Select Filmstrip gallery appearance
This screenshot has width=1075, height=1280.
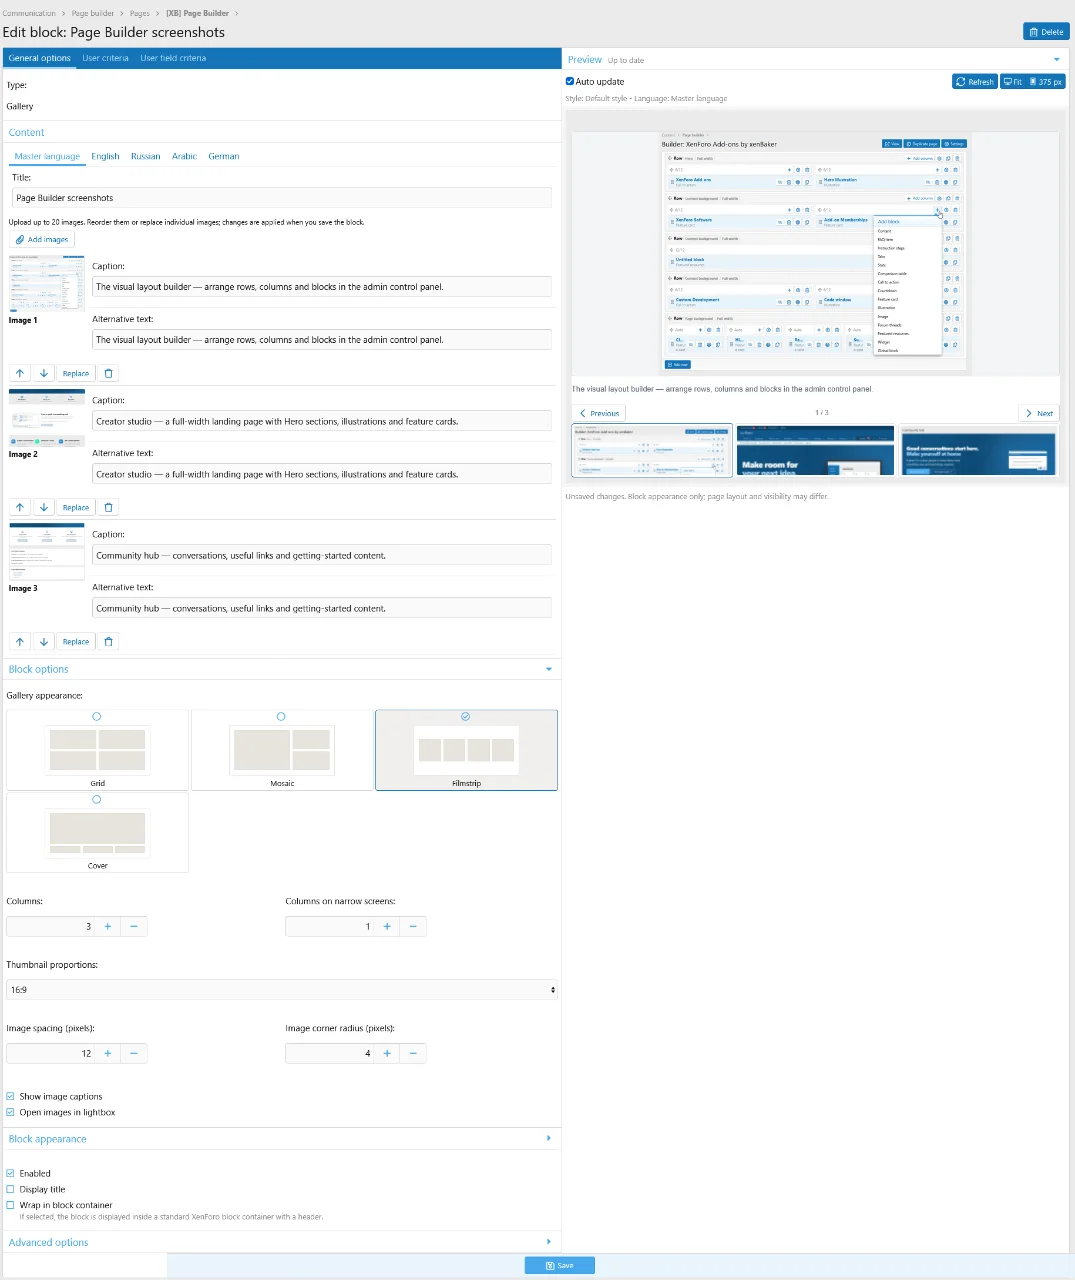pos(466,750)
